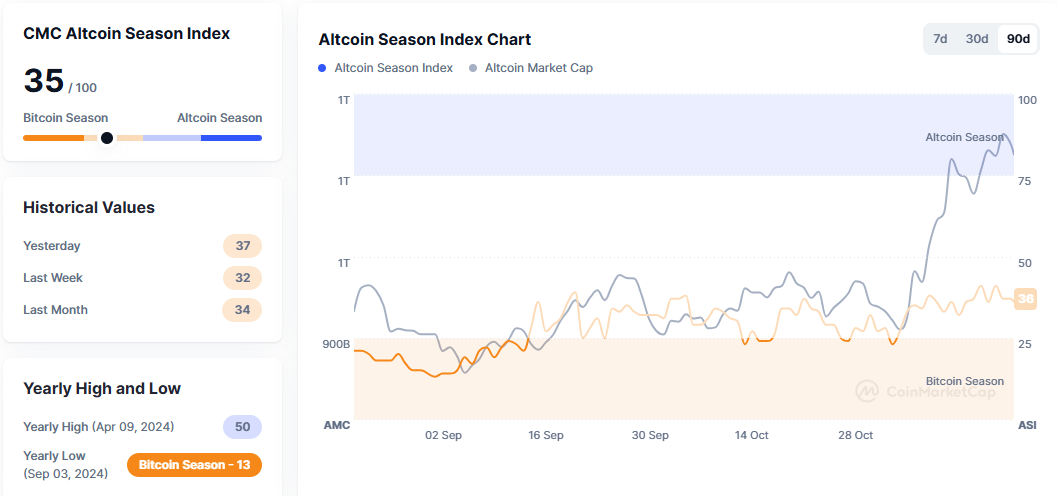Click the Last Month value badge 34
The image size is (1058, 496).
tap(242, 310)
